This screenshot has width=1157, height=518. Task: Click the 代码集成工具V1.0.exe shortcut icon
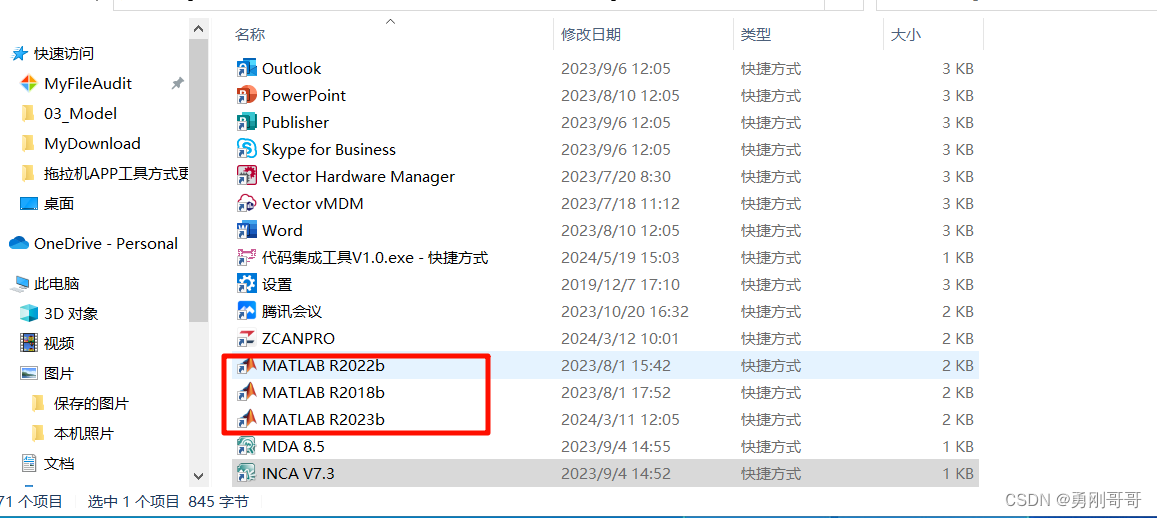coord(246,258)
